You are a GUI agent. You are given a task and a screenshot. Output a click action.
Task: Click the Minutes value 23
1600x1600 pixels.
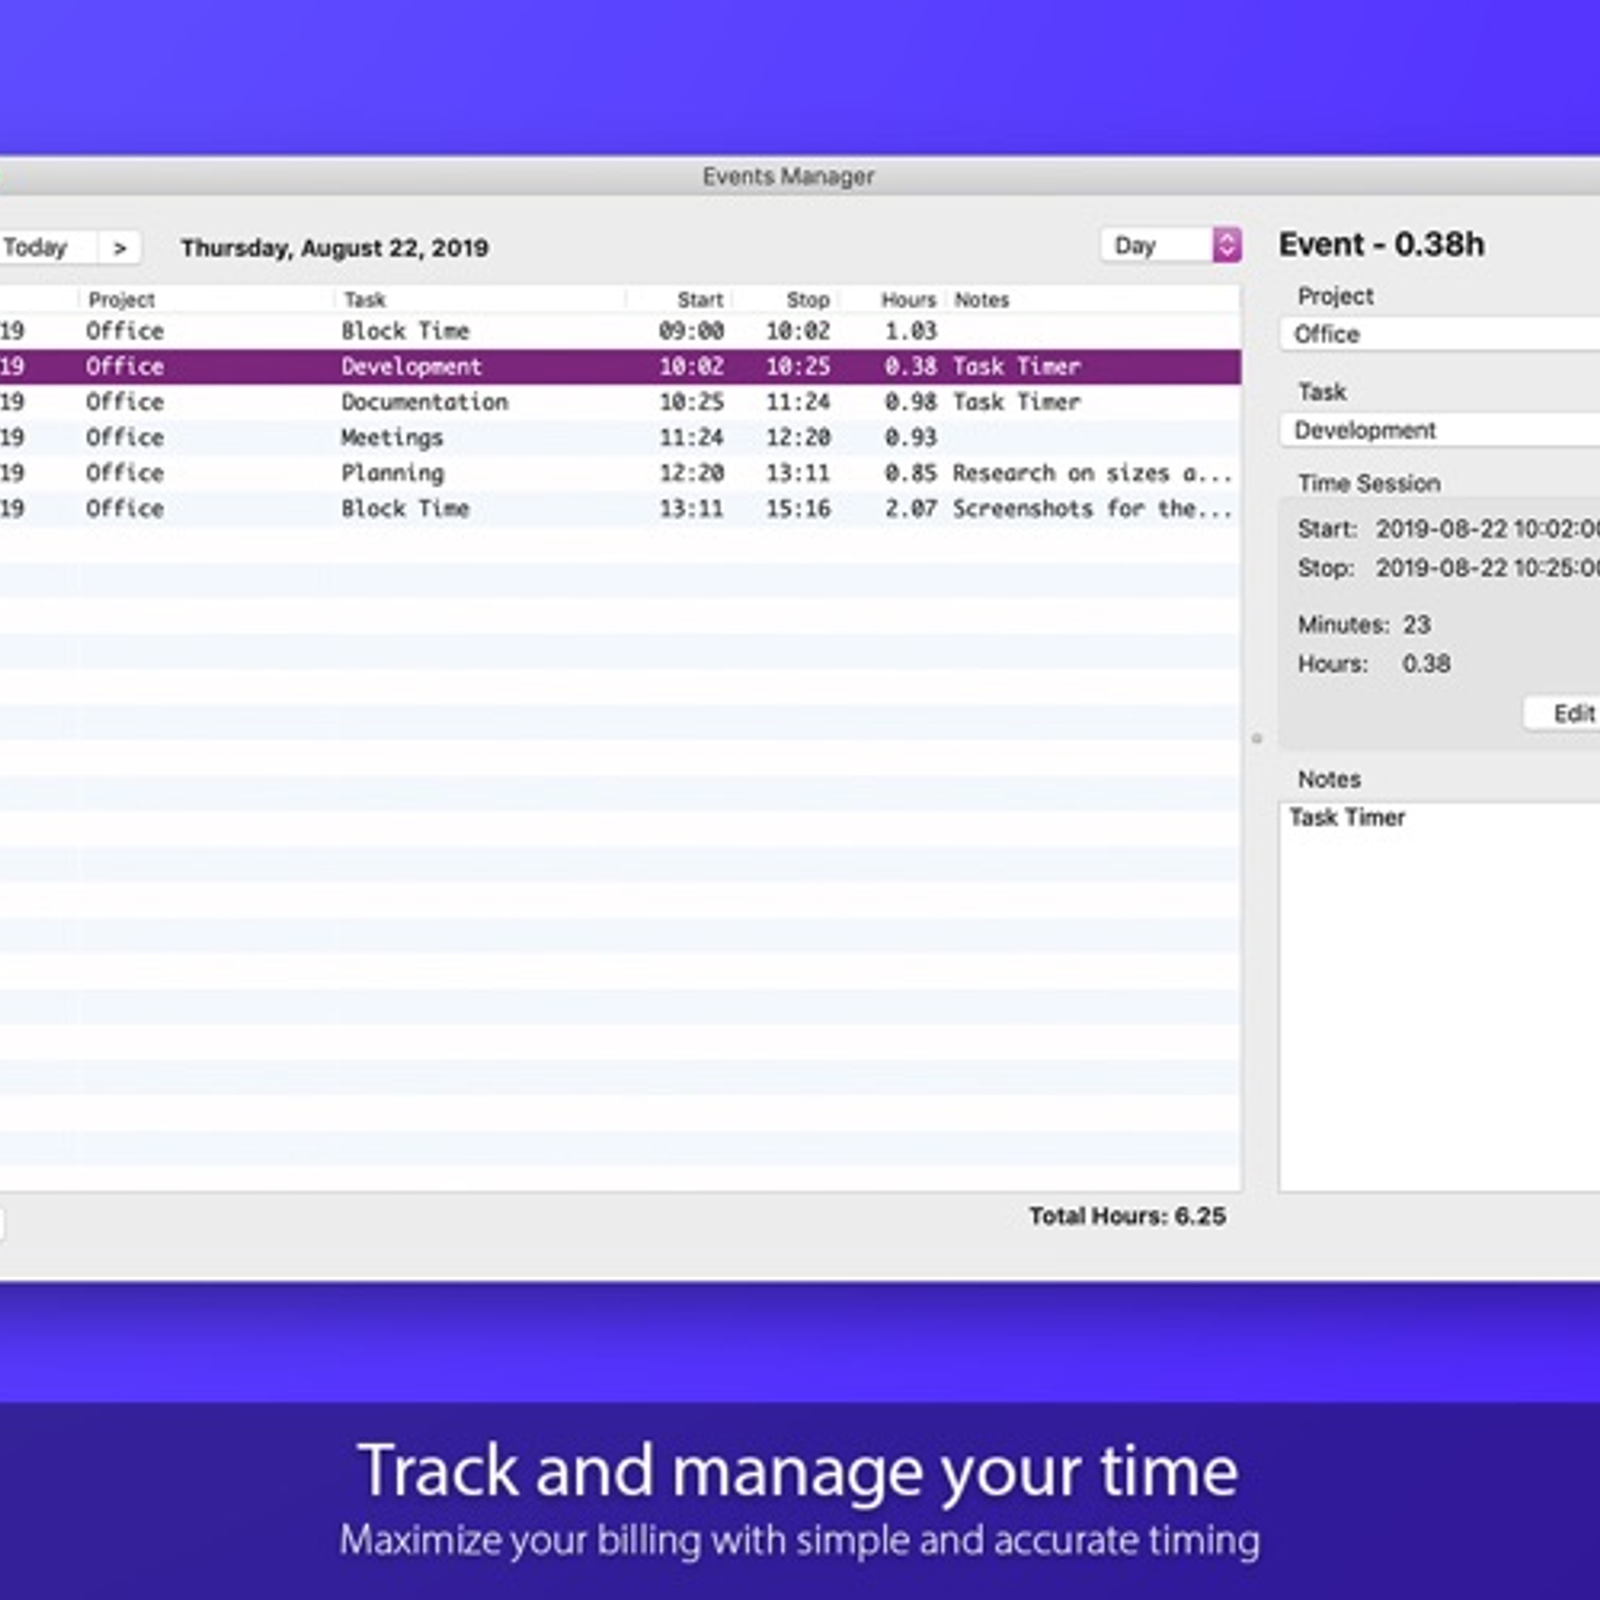point(1416,625)
